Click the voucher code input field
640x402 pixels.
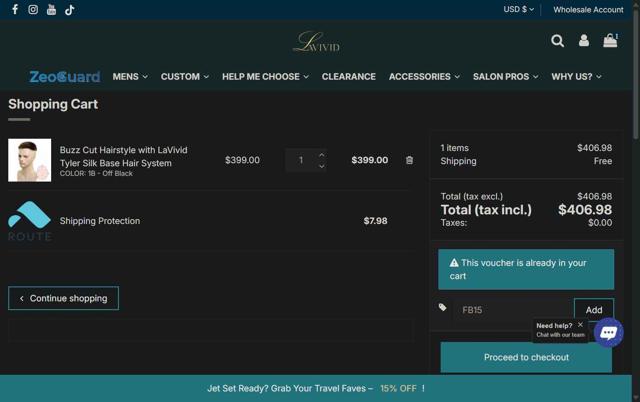click(513, 310)
